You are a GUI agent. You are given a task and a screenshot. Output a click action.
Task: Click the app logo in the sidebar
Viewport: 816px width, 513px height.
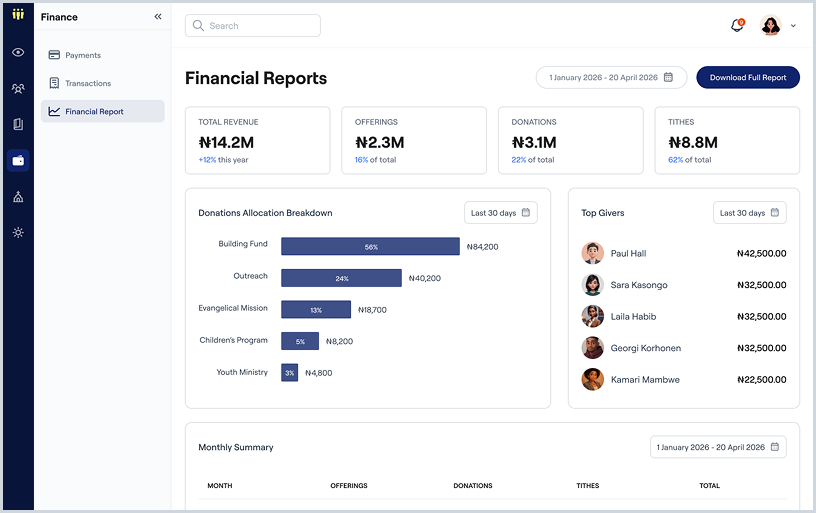click(x=18, y=14)
